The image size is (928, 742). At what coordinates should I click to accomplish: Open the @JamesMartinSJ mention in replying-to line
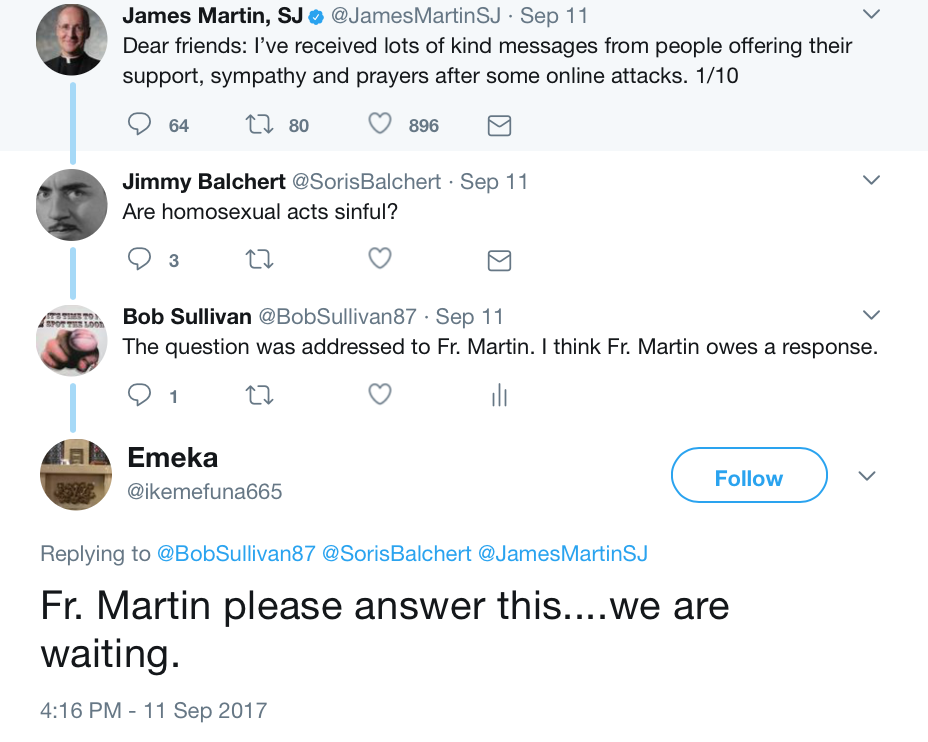pos(562,553)
